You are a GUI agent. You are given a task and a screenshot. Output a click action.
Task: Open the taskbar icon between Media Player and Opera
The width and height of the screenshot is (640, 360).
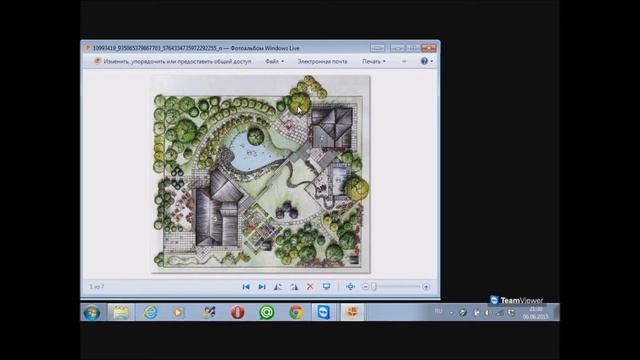tap(209, 313)
